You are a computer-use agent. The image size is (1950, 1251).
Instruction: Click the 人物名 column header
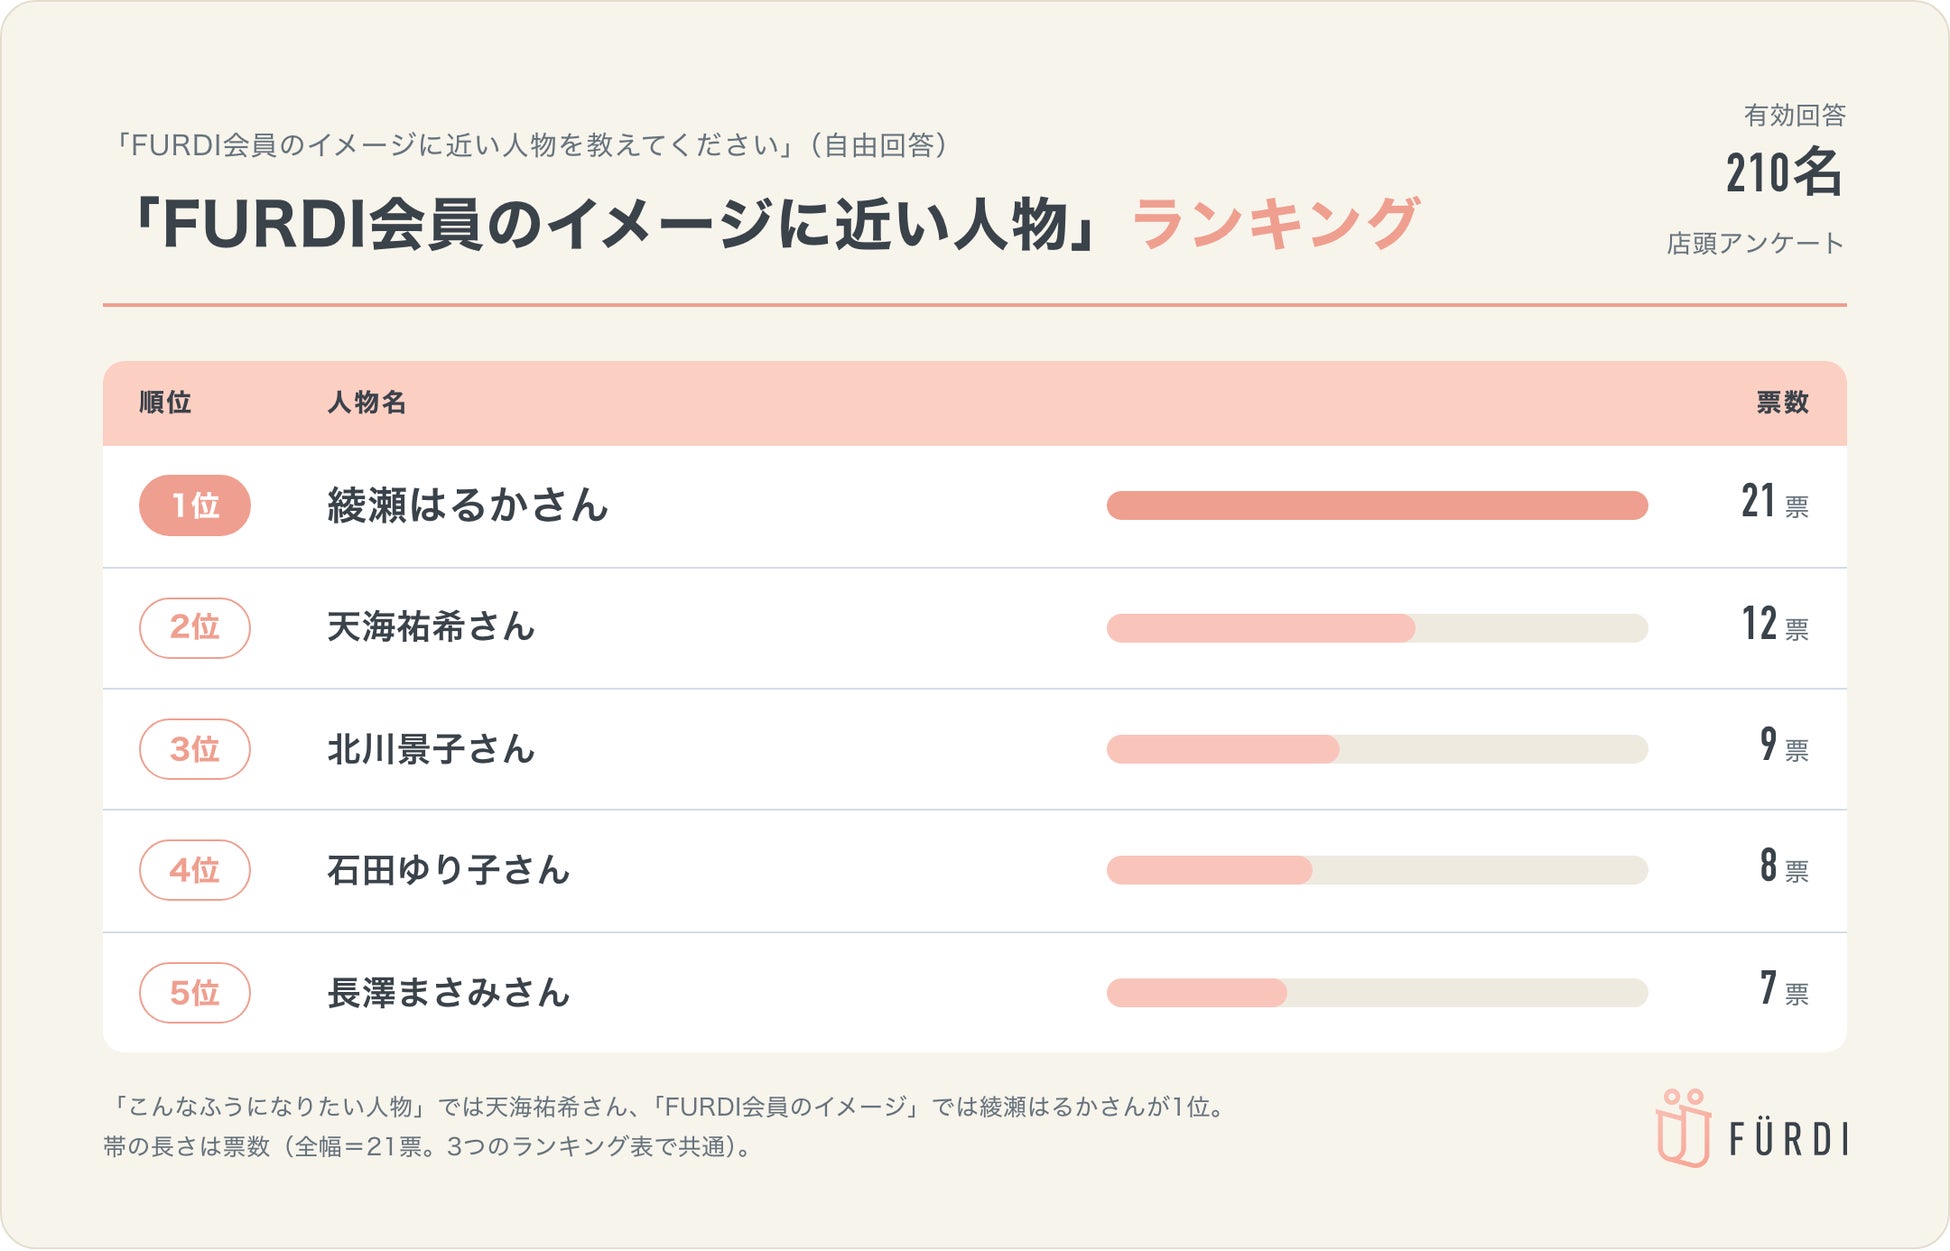click(x=367, y=402)
